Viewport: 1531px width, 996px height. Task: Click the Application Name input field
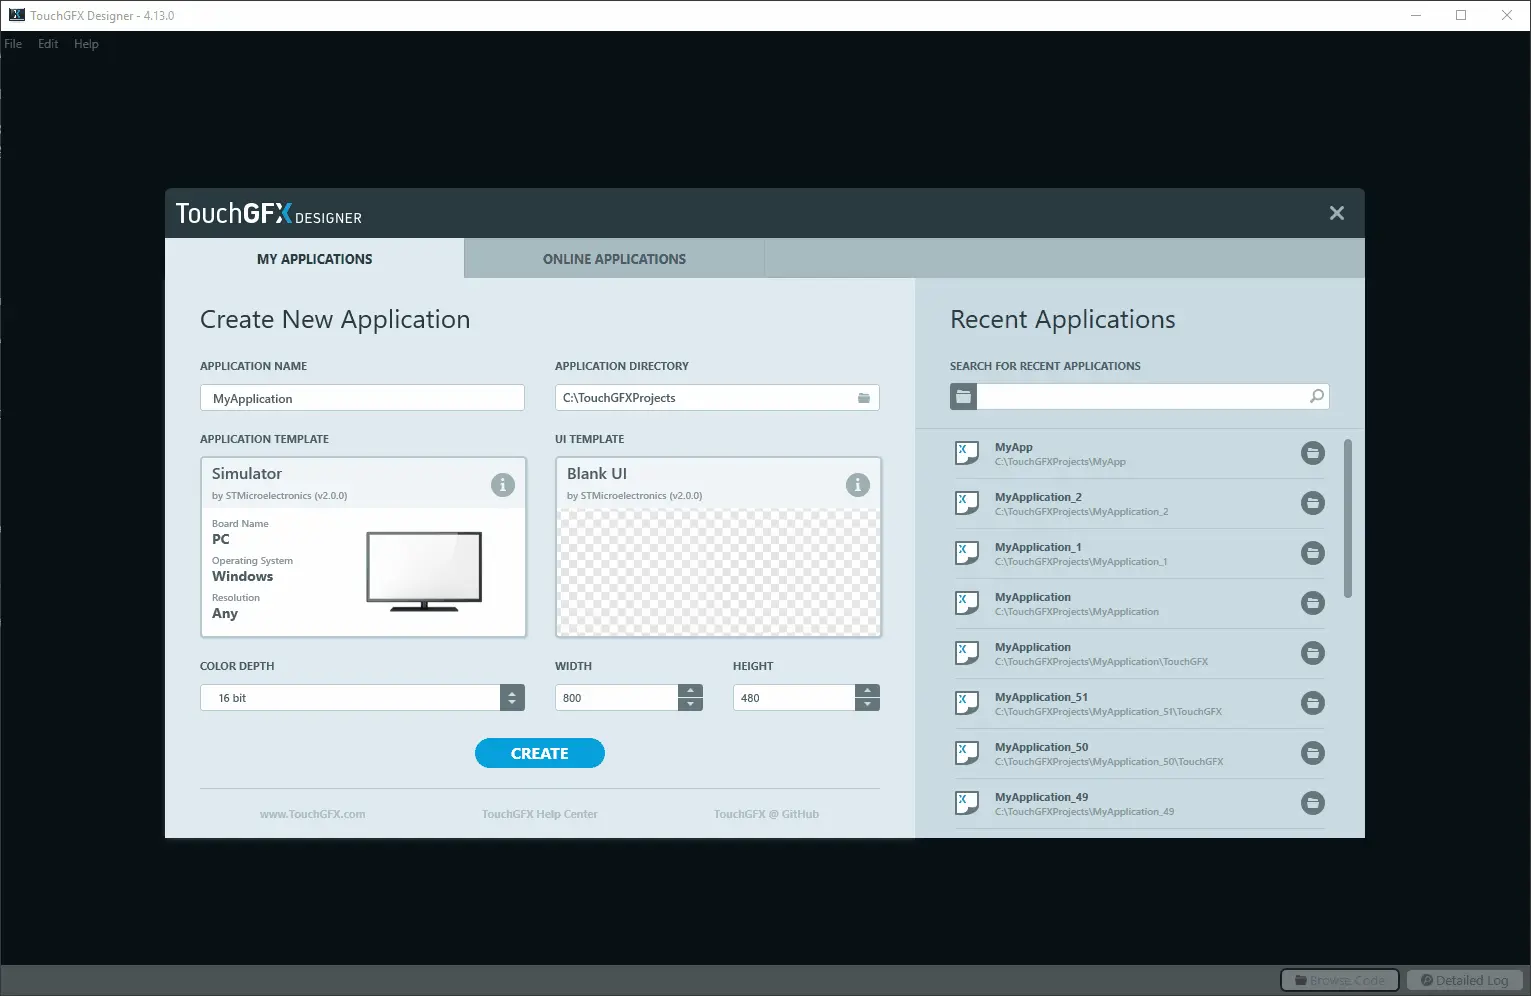[x=362, y=398]
